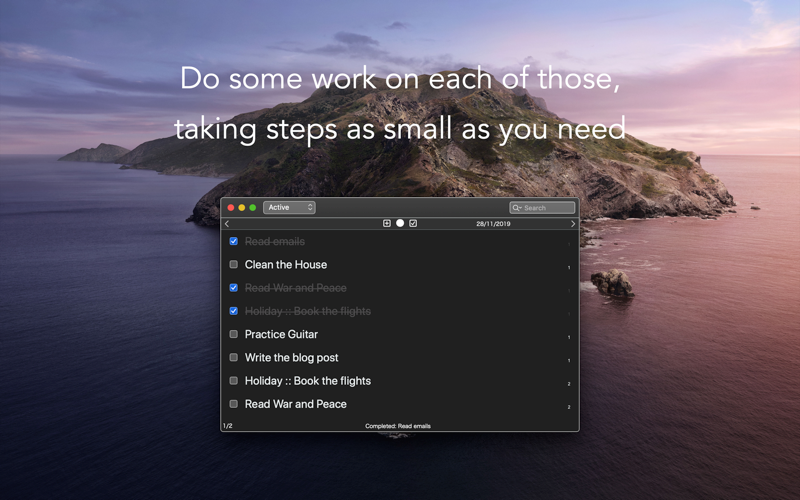Click the 28/11/2019 date label

click(x=493, y=224)
